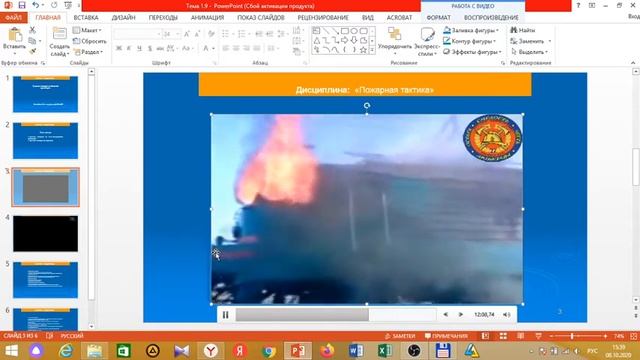Toggle underline (Ч) formatting
The height and width of the screenshot is (360, 640).
(139, 48)
